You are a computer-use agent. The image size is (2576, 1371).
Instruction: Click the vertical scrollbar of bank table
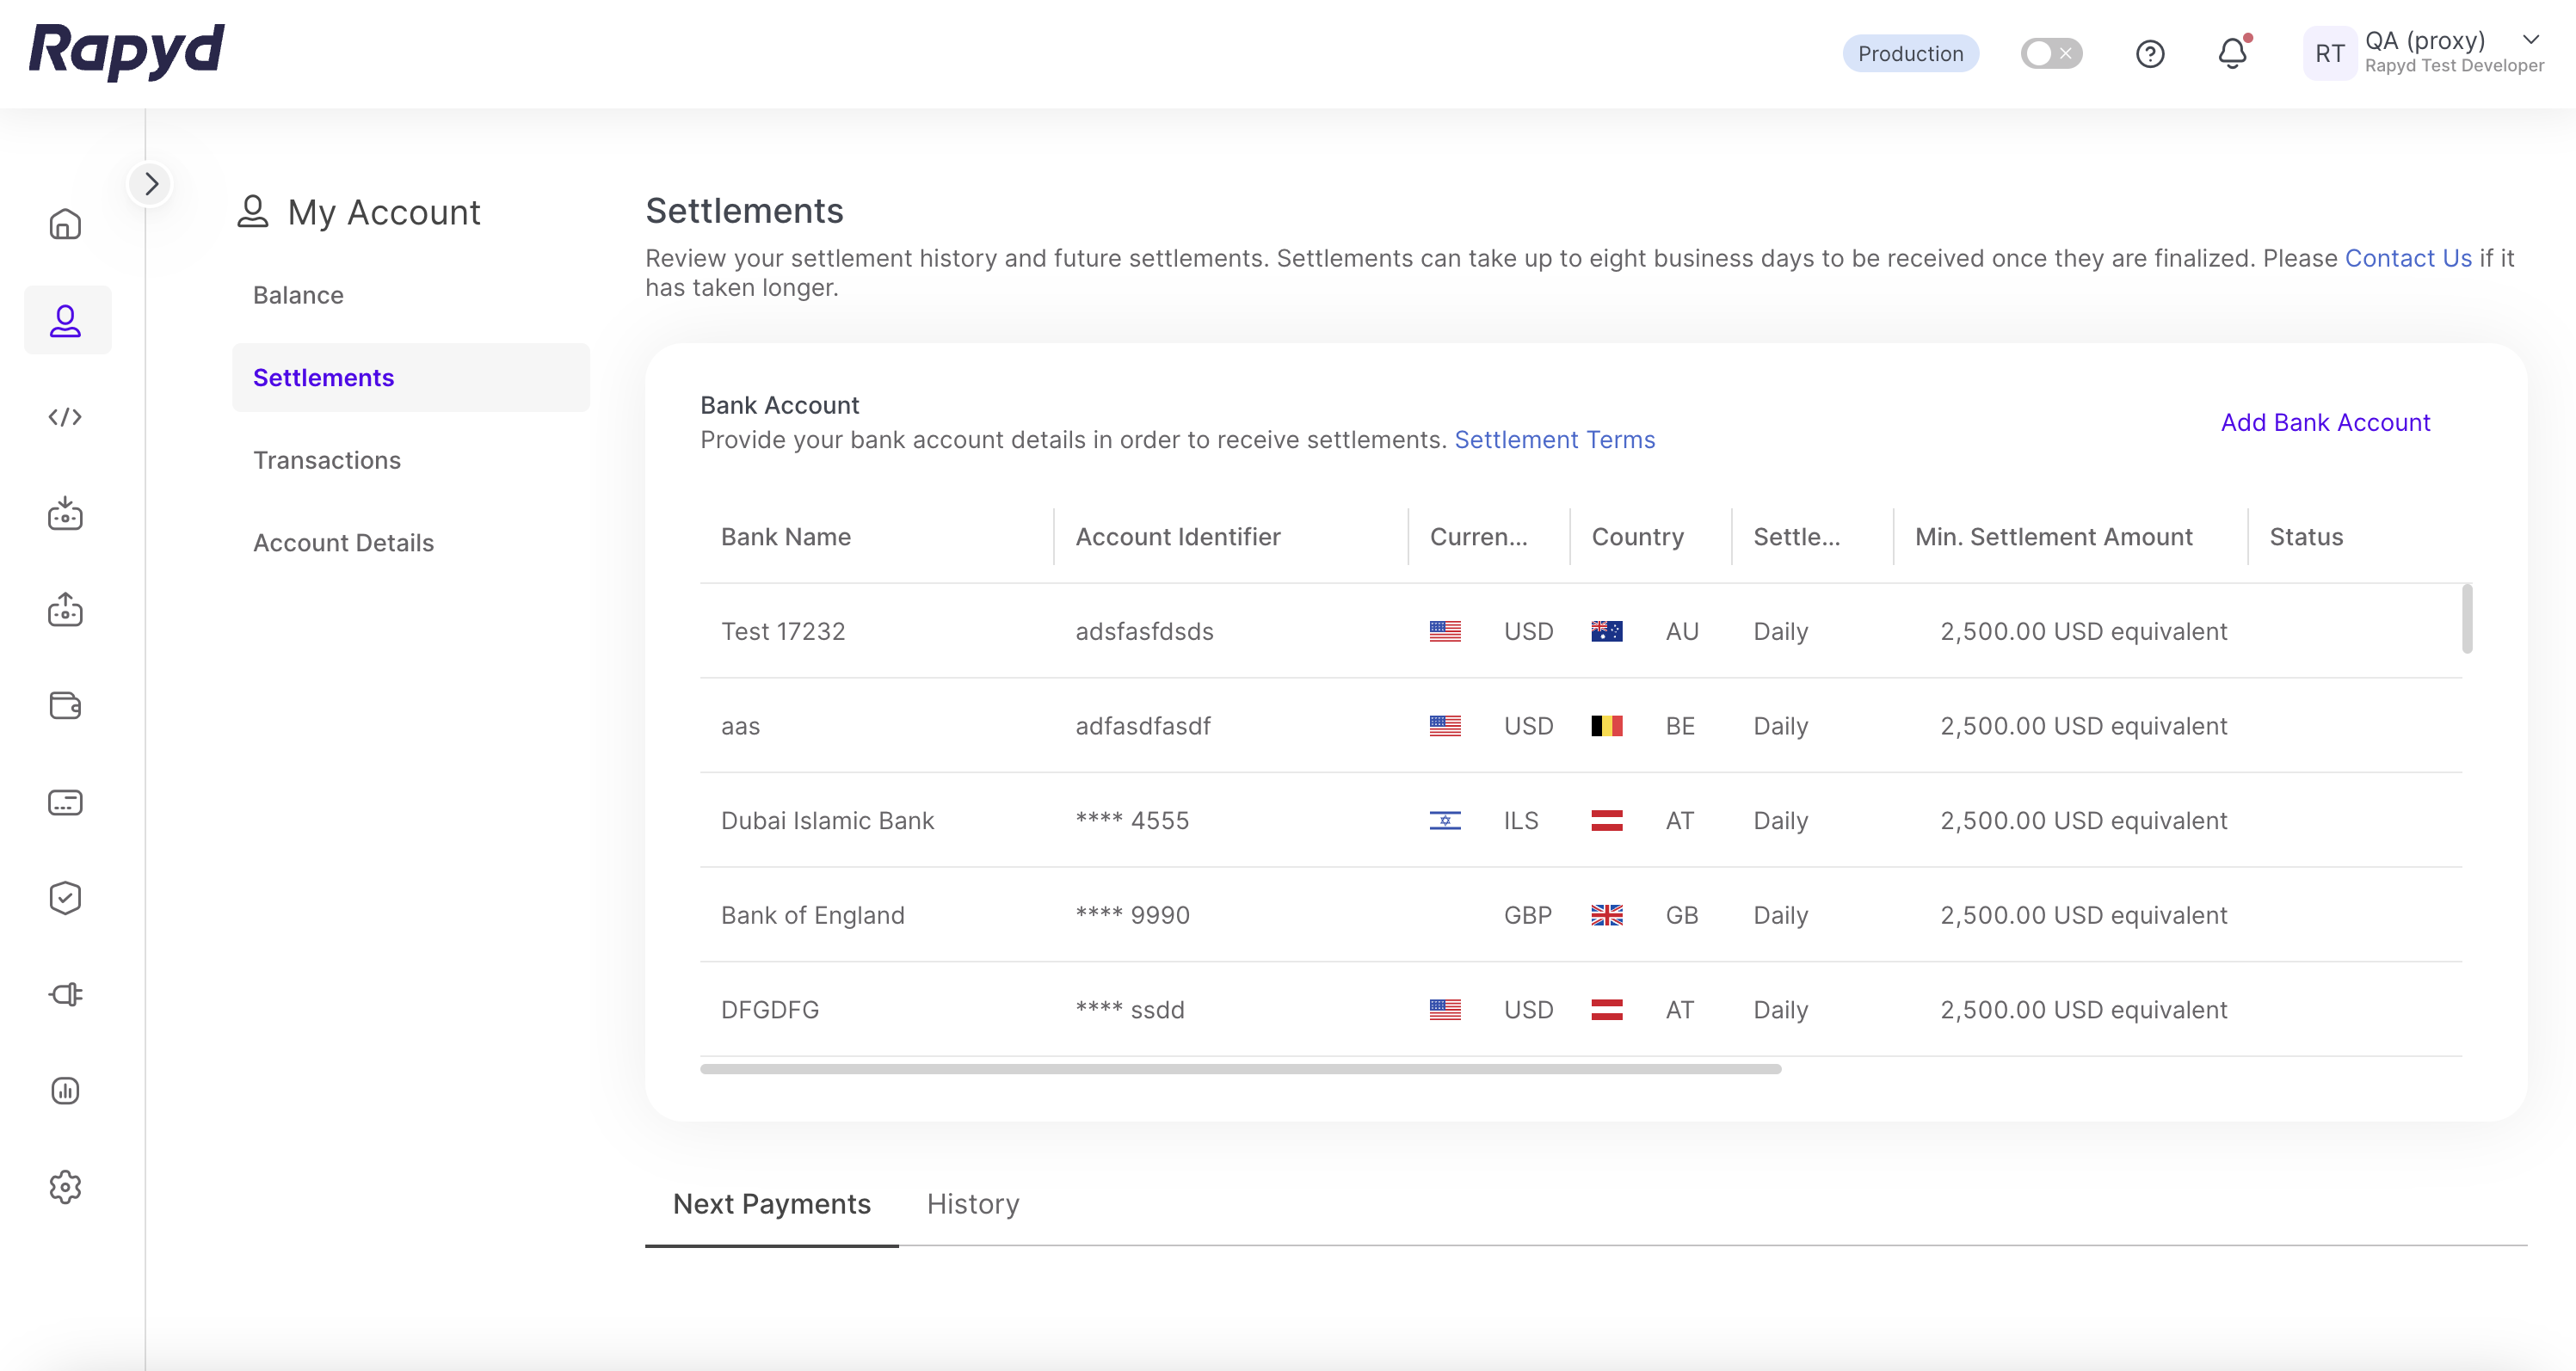2467,619
